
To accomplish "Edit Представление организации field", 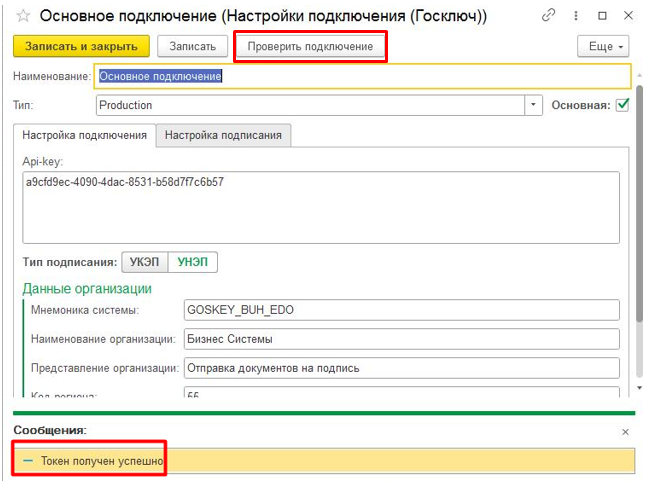I will pos(401,368).
